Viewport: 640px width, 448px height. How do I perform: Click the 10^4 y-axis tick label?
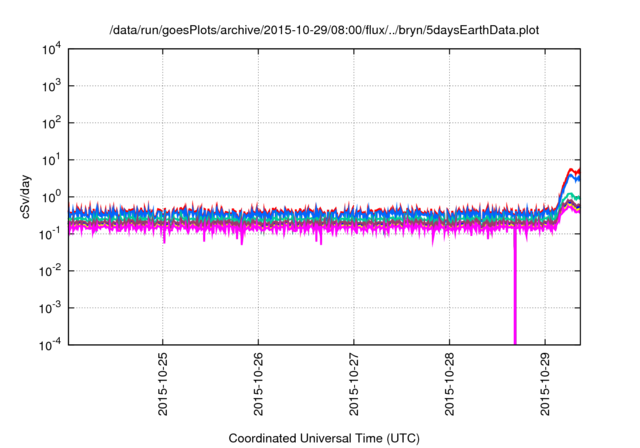51,49
